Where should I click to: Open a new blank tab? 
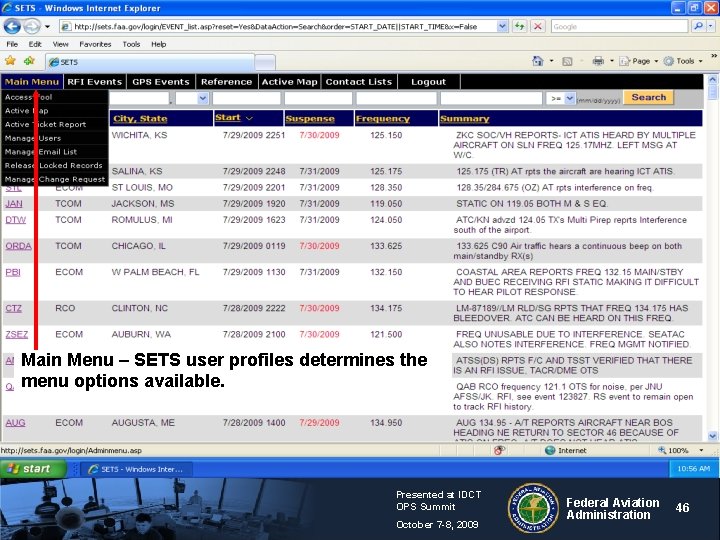coord(265,62)
